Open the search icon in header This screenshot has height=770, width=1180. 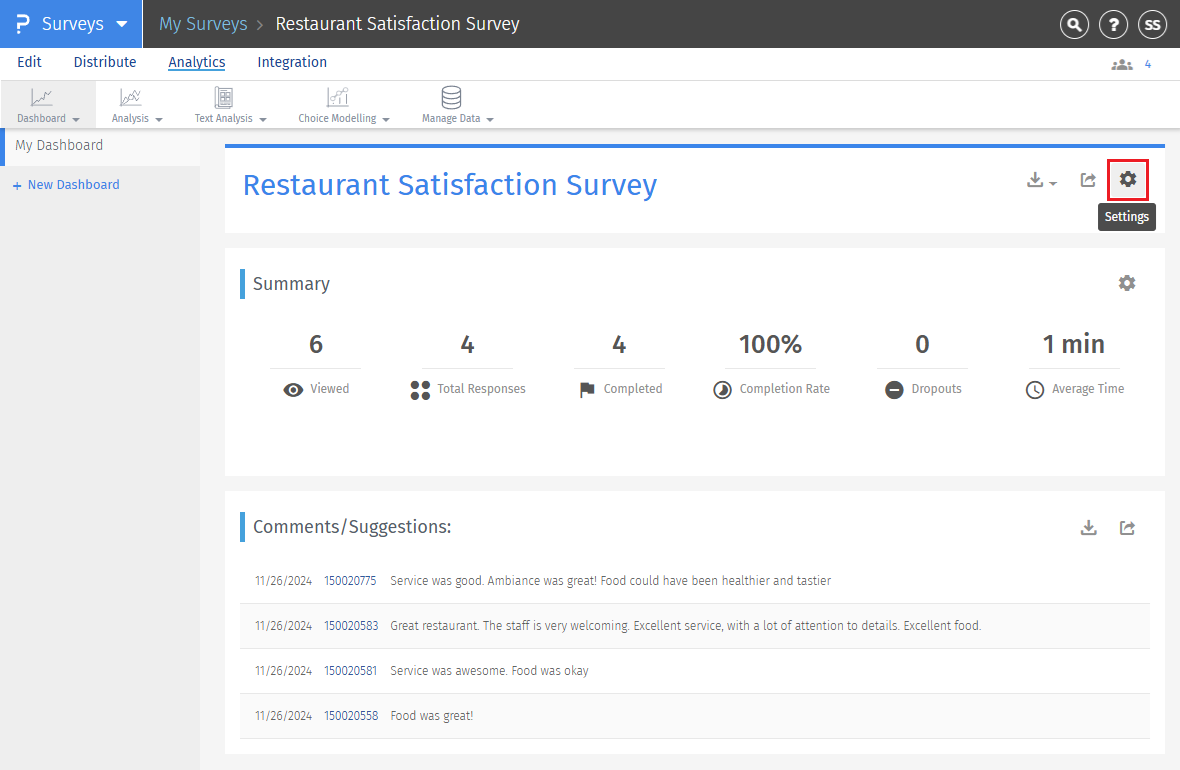(1074, 24)
